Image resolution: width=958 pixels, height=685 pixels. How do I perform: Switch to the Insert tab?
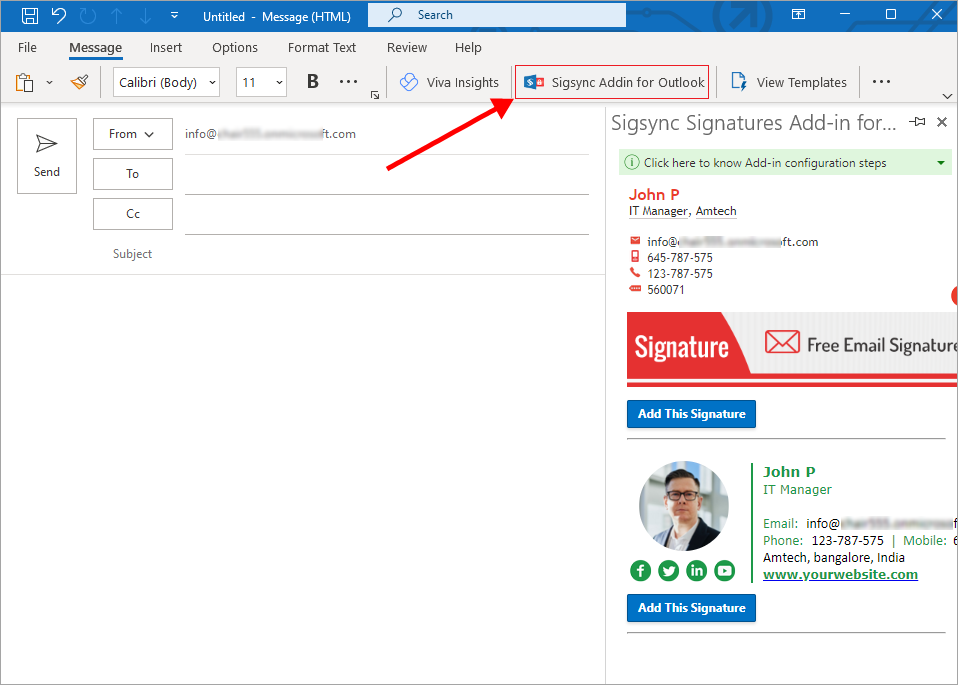point(166,47)
